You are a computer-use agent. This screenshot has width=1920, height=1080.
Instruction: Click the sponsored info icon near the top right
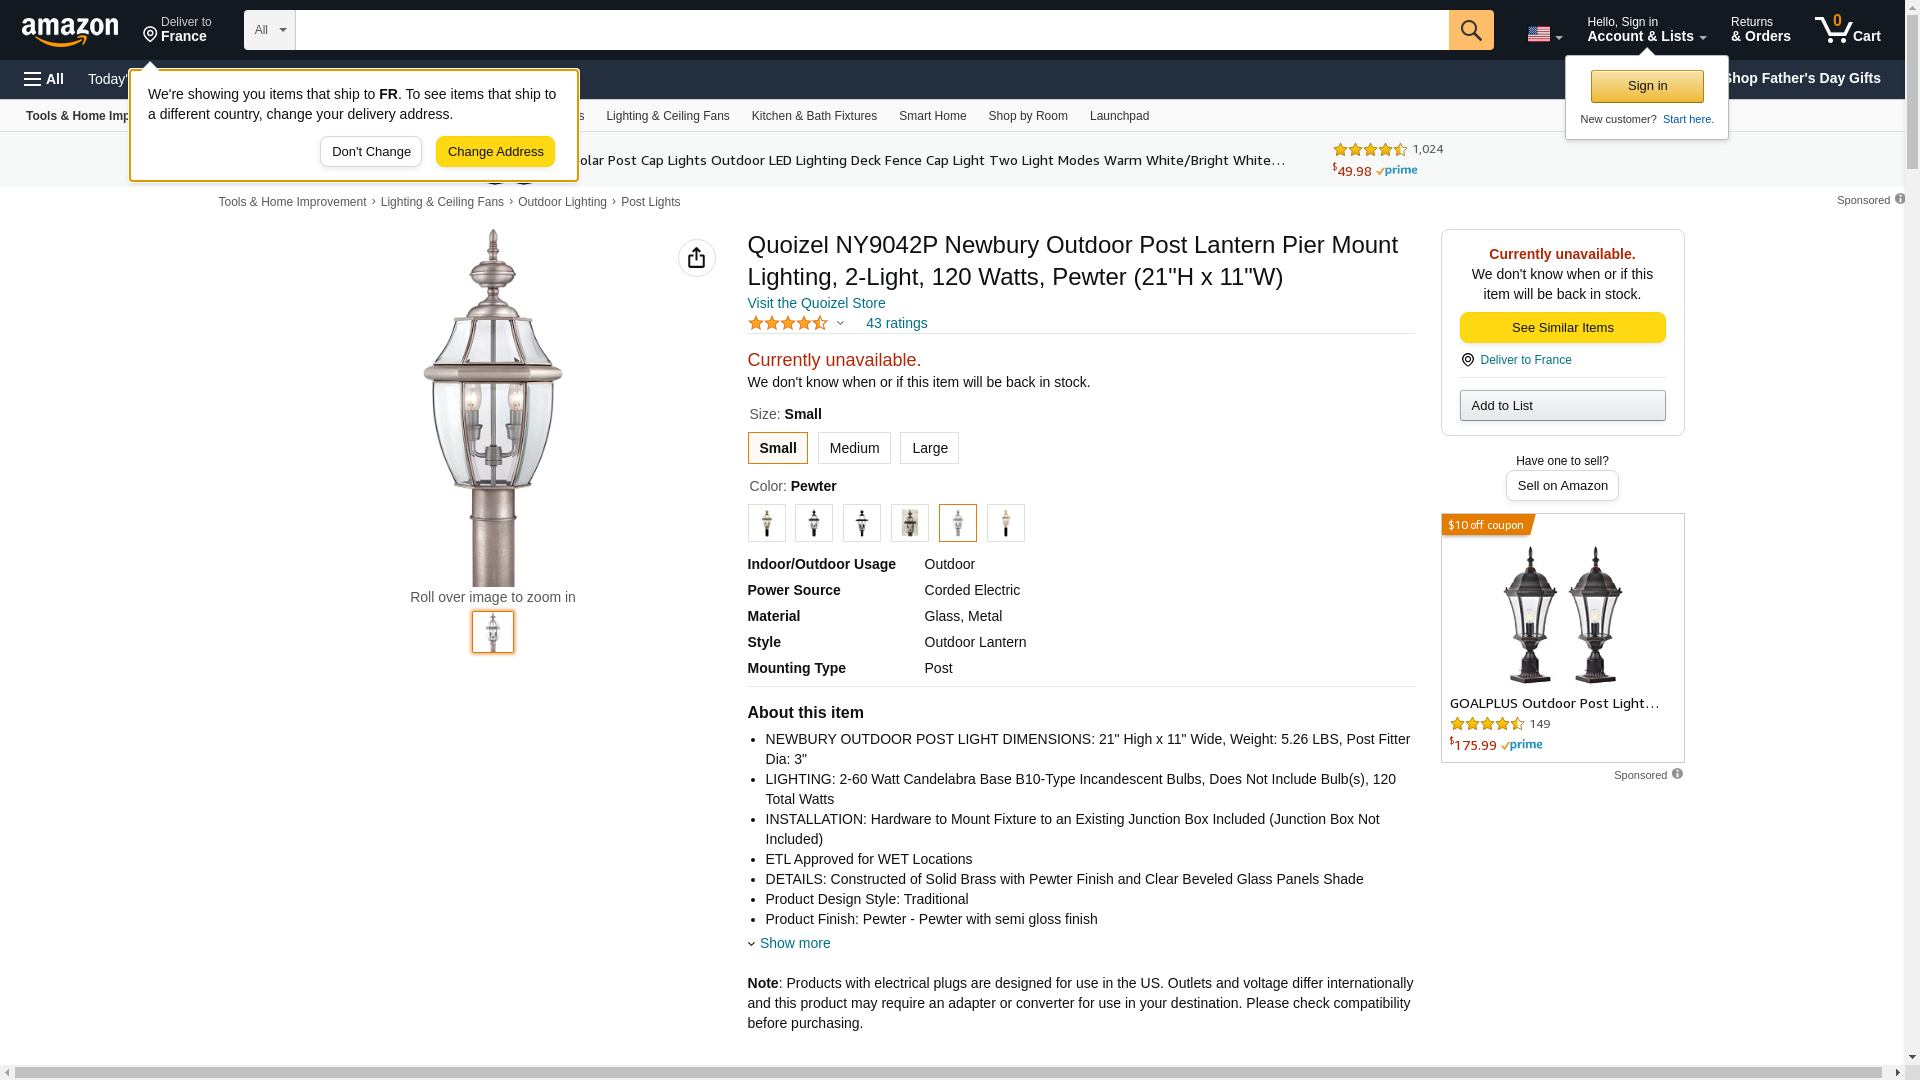click(x=1900, y=199)
